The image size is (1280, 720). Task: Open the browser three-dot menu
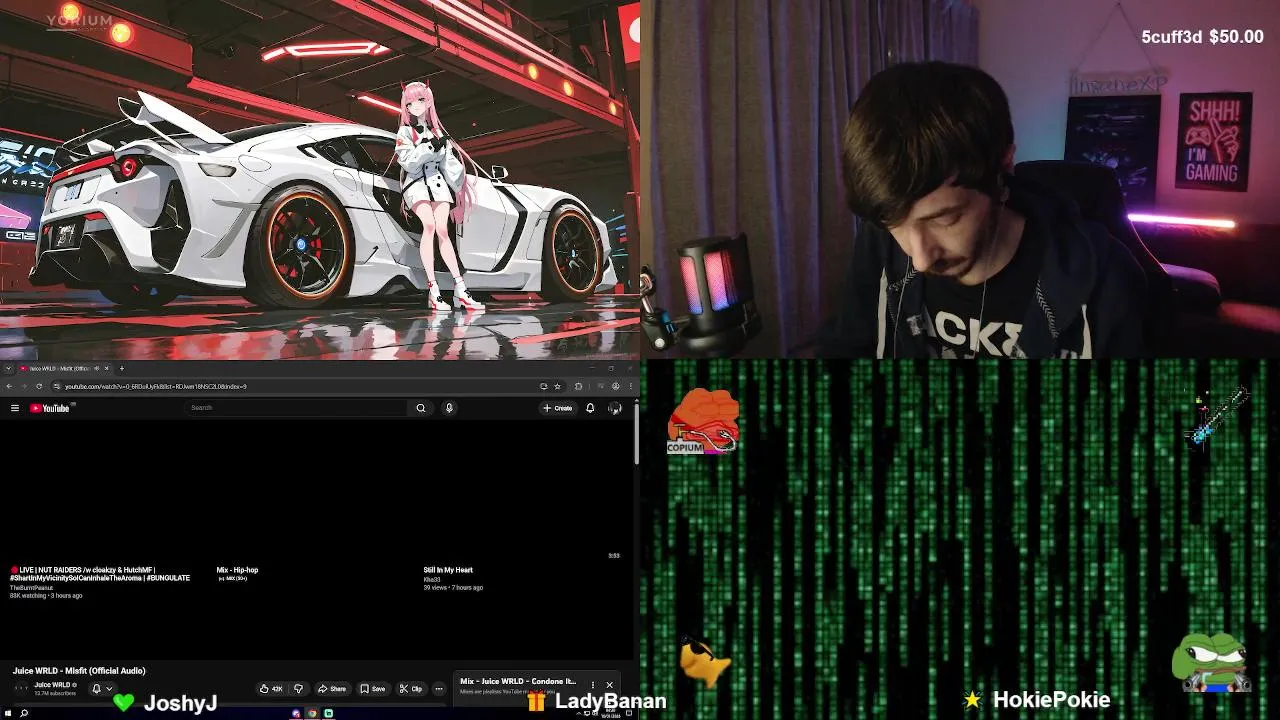pos(630,386)
